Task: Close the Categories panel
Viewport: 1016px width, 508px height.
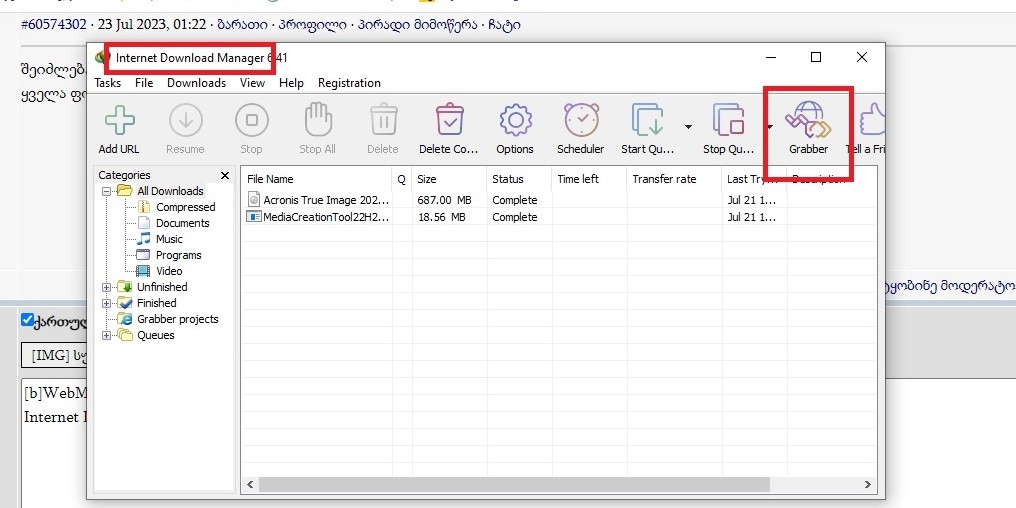Action: pos(225,176)
